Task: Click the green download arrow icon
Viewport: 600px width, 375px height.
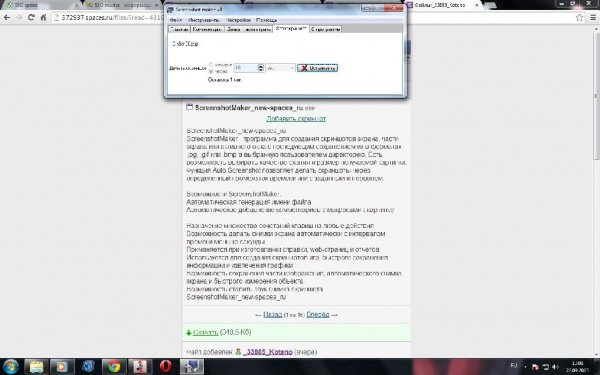Action: pos(189,333)
